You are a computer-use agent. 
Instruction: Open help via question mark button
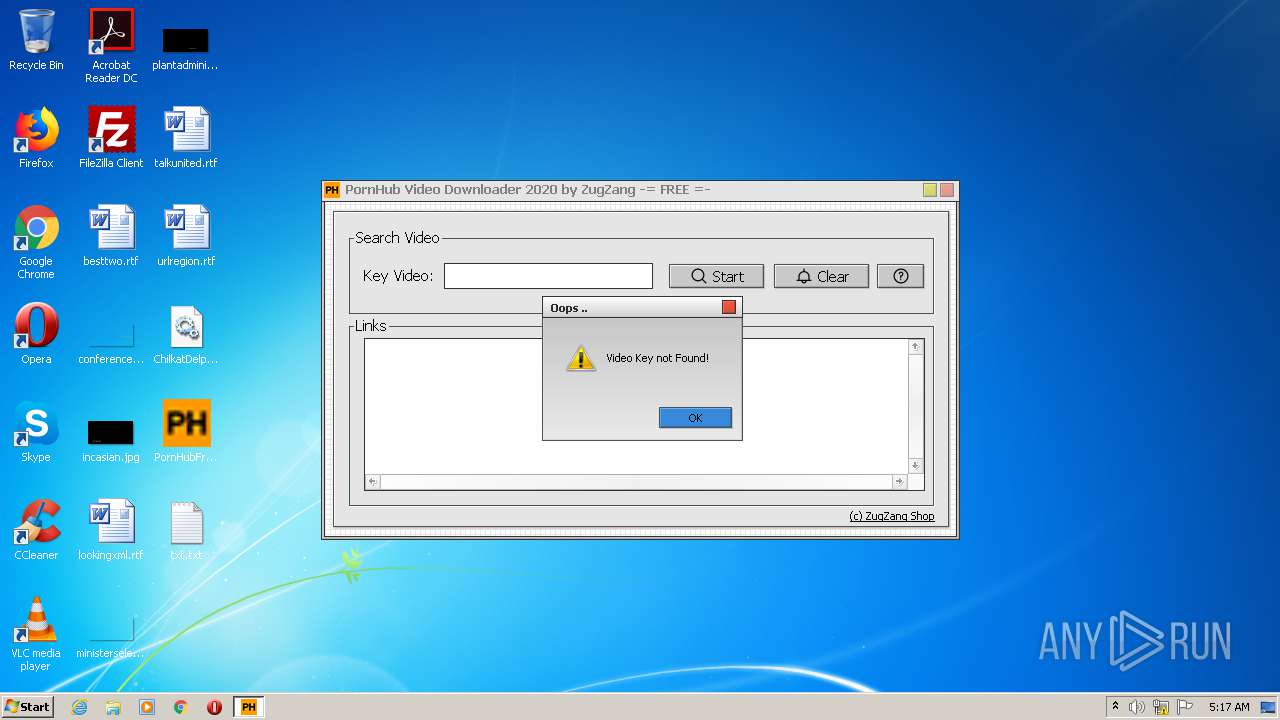[900, 277]
